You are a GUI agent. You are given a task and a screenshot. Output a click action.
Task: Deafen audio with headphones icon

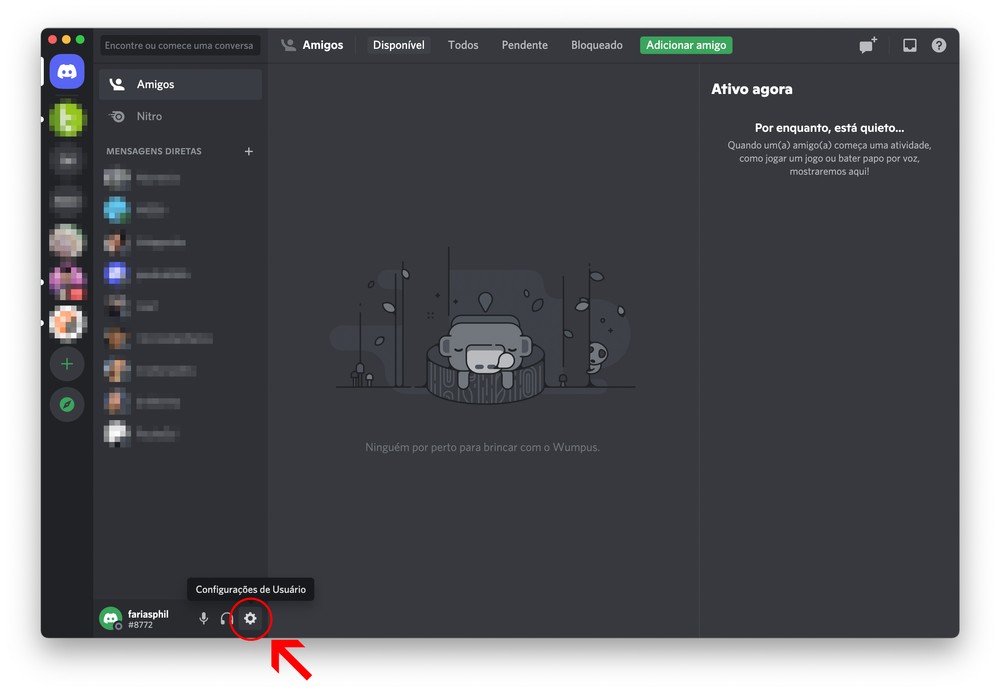point(227,619)
